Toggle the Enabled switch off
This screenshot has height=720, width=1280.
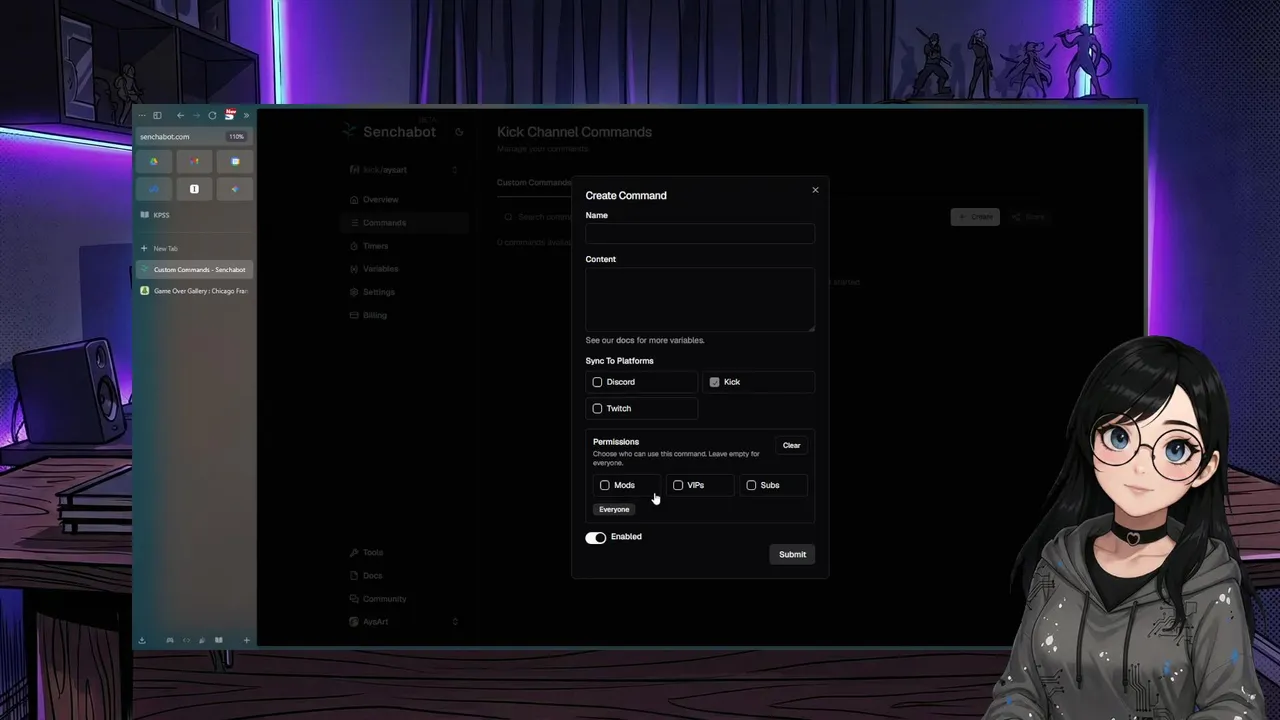pos(596,537)
